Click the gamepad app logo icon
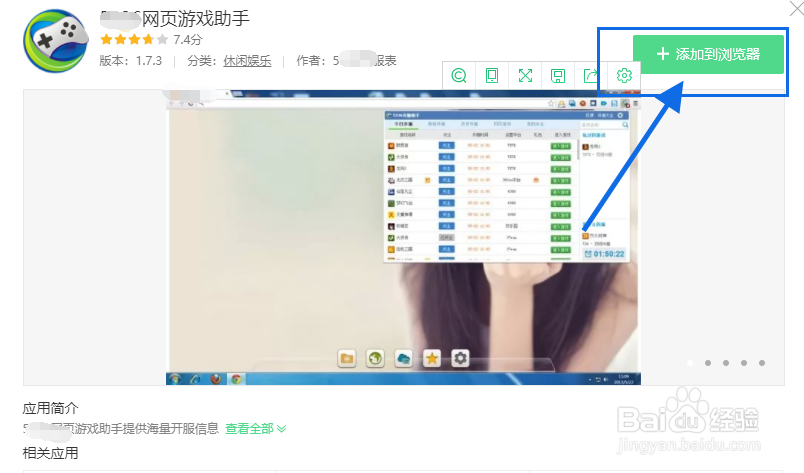Image resolution: width=804 pixels, height=473 pixels. pos(55,41)
